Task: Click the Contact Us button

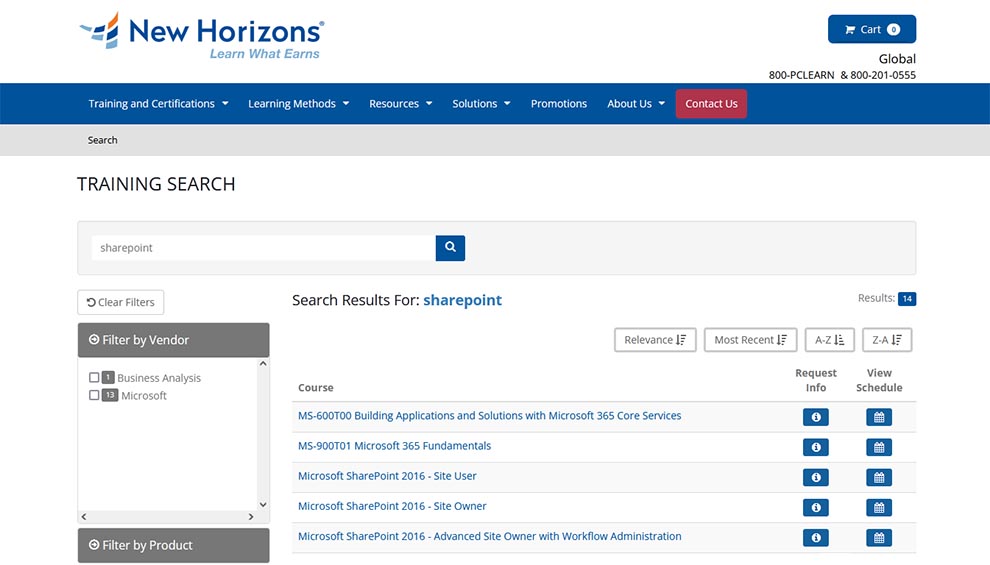Action: coord(712,104)
